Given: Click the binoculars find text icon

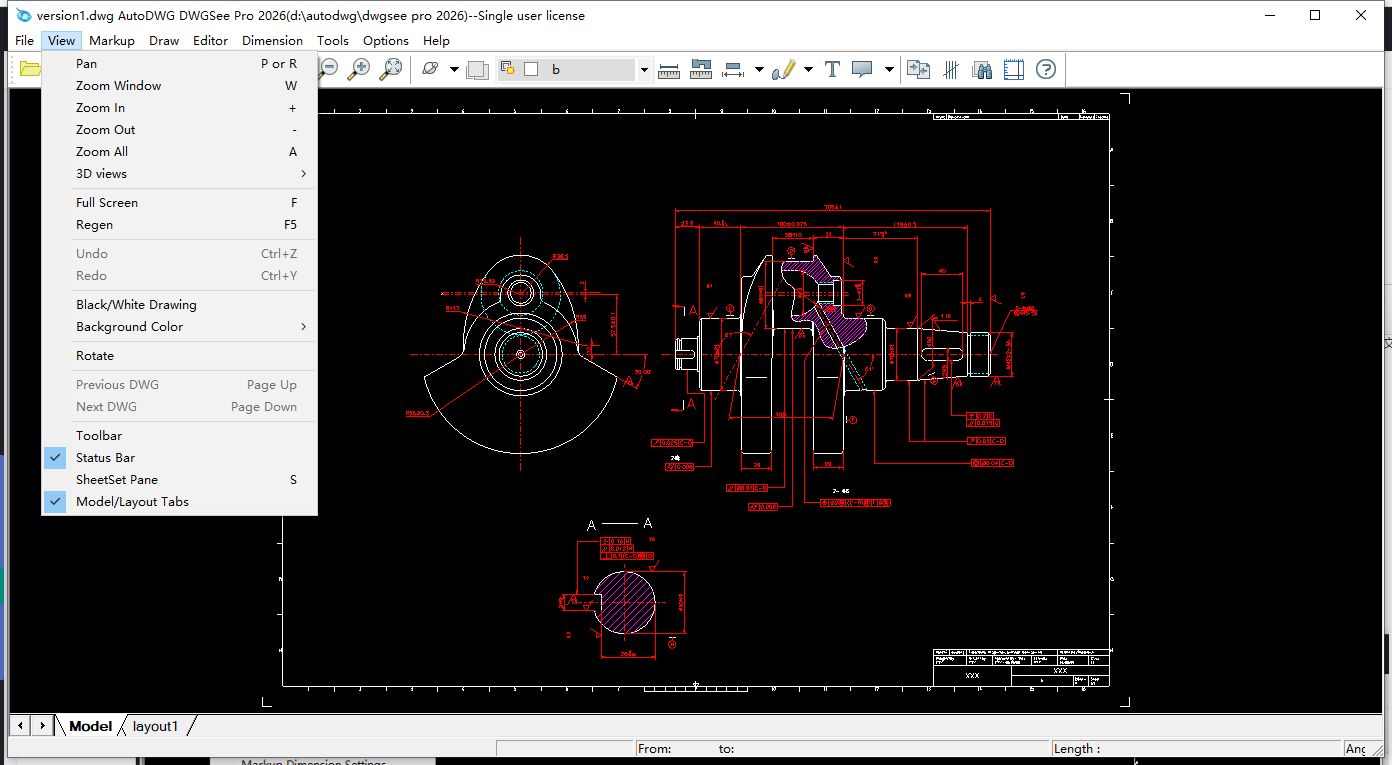Looking at the screenshot, I should tap(982, 69).
